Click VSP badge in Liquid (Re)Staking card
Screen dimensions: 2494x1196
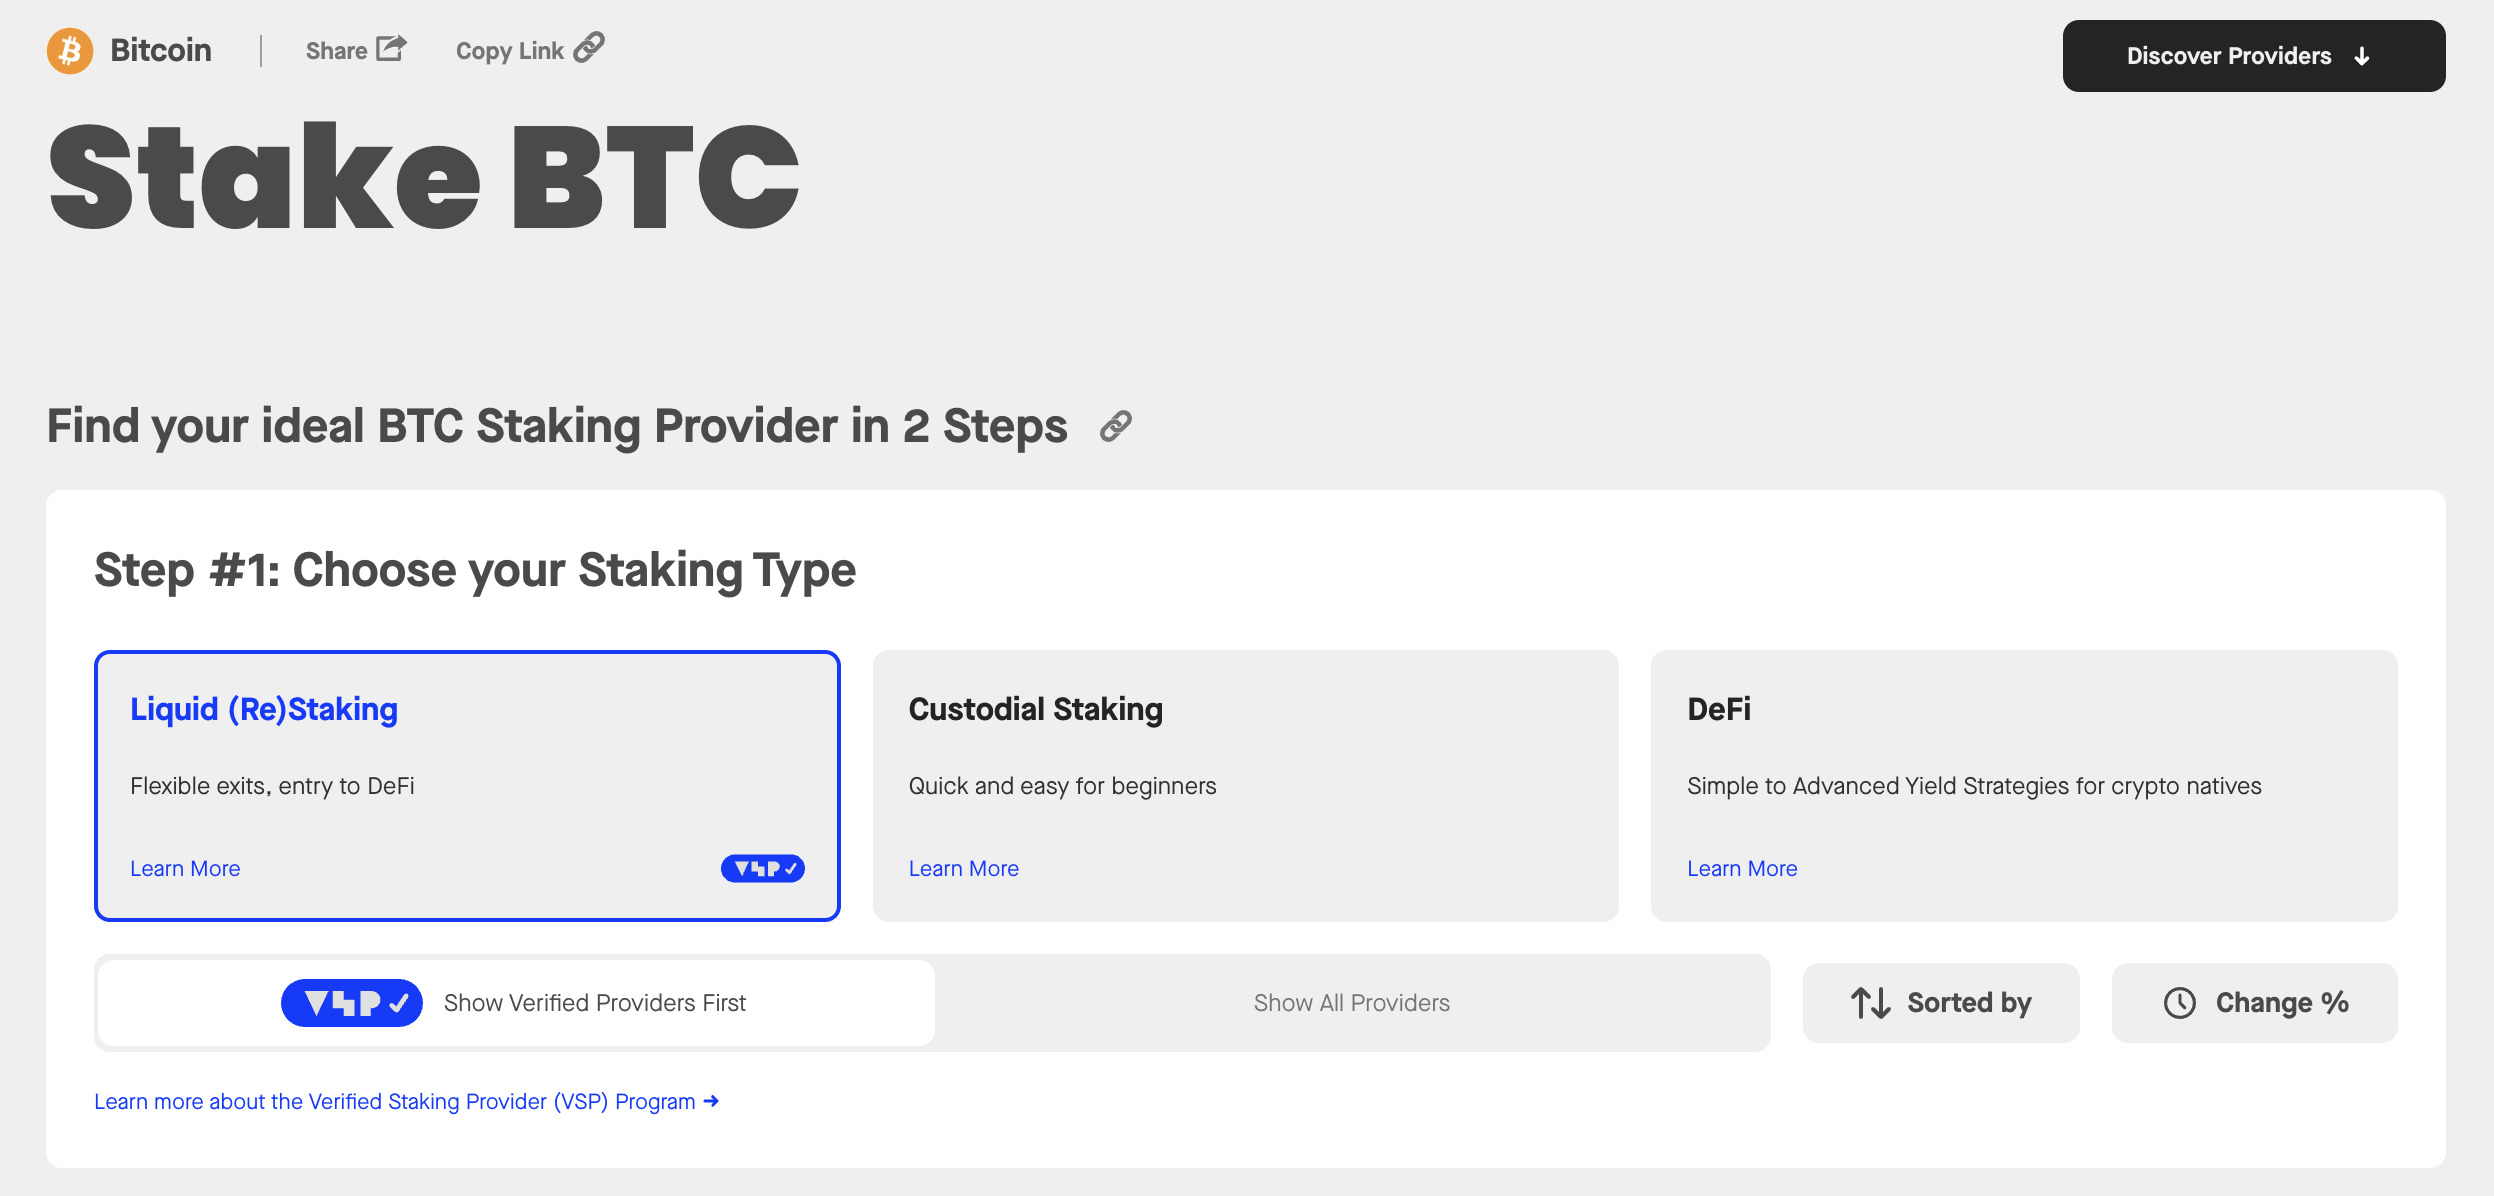click(x=763, y=869)
